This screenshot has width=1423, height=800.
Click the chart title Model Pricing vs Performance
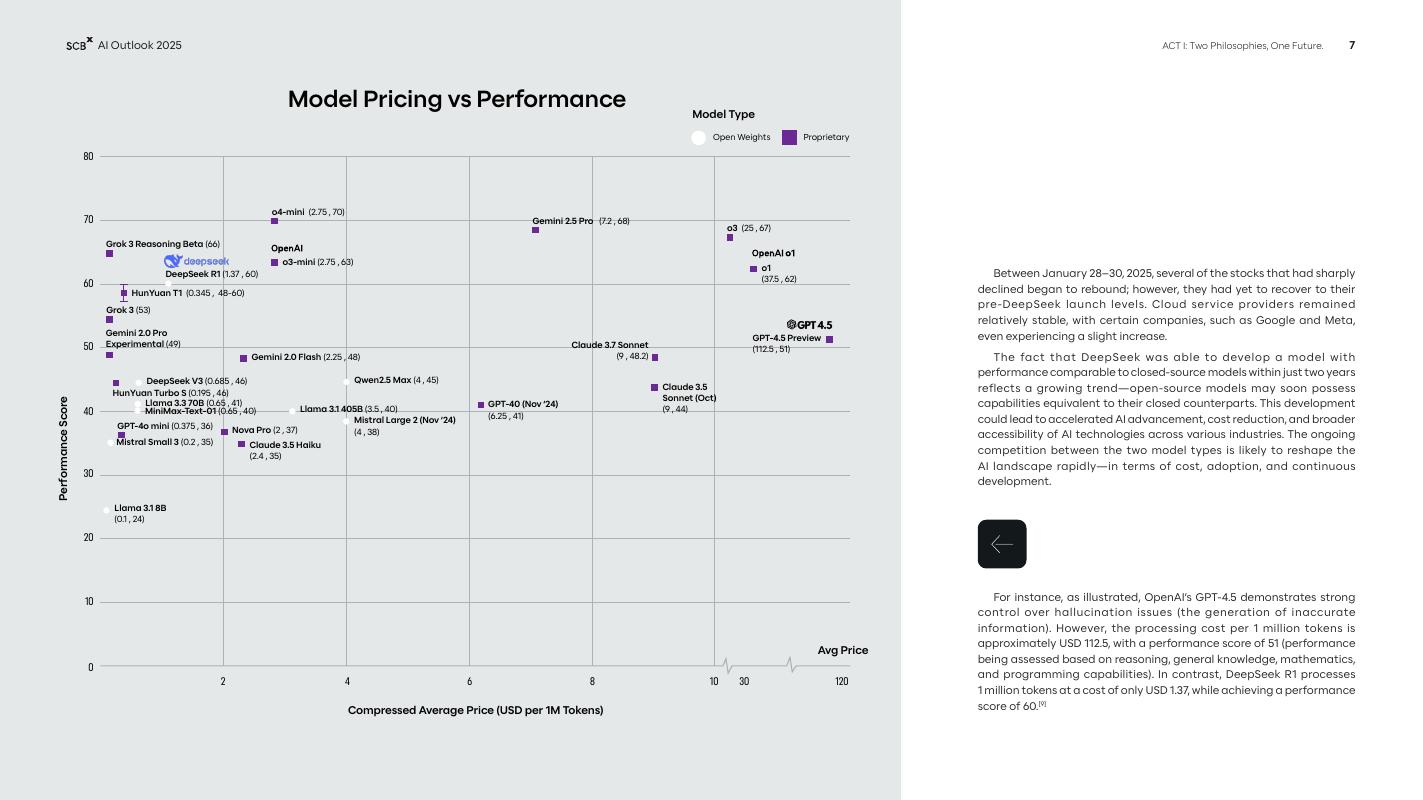point(456,99)
